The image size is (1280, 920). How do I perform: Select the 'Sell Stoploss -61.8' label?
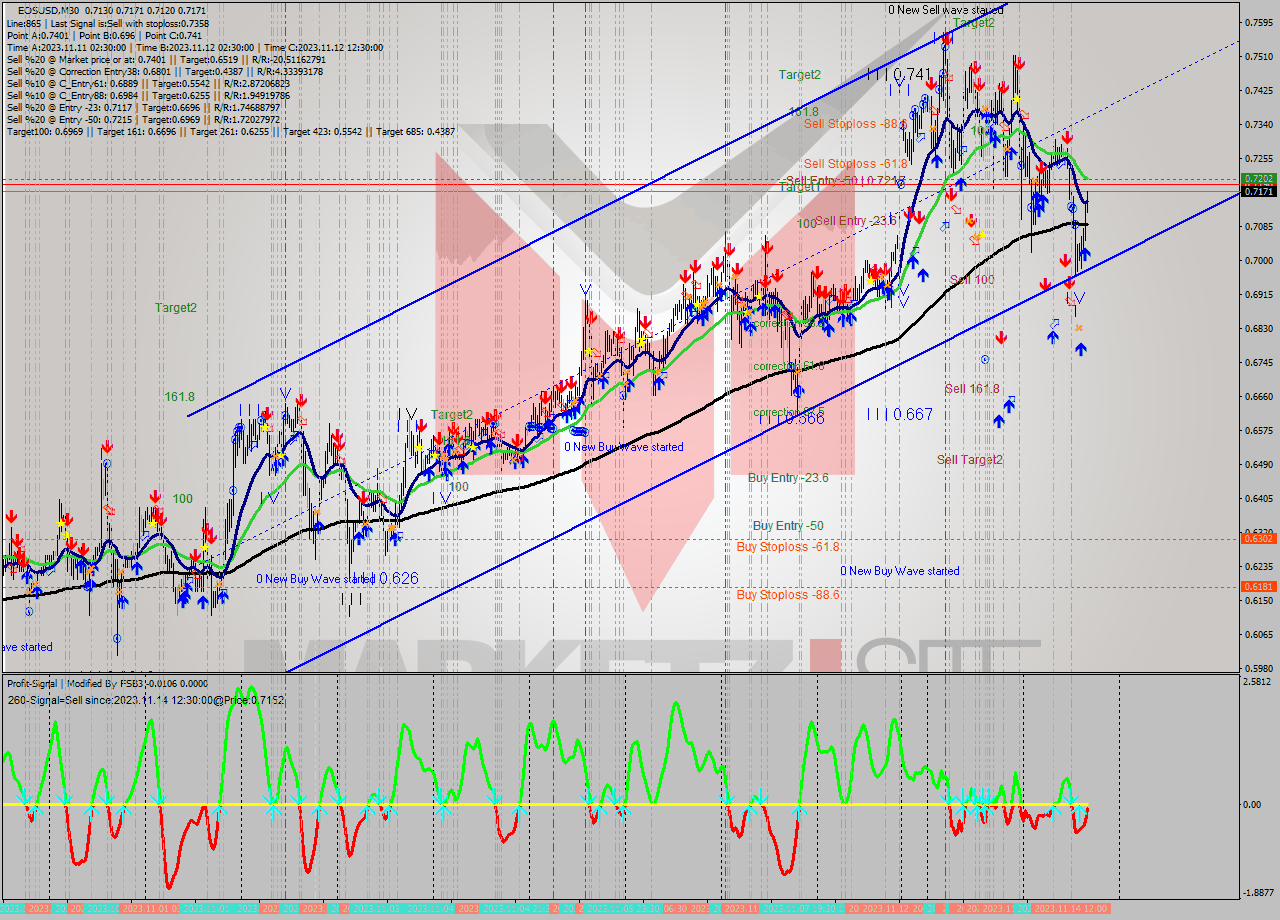click(x=855, y=164)
